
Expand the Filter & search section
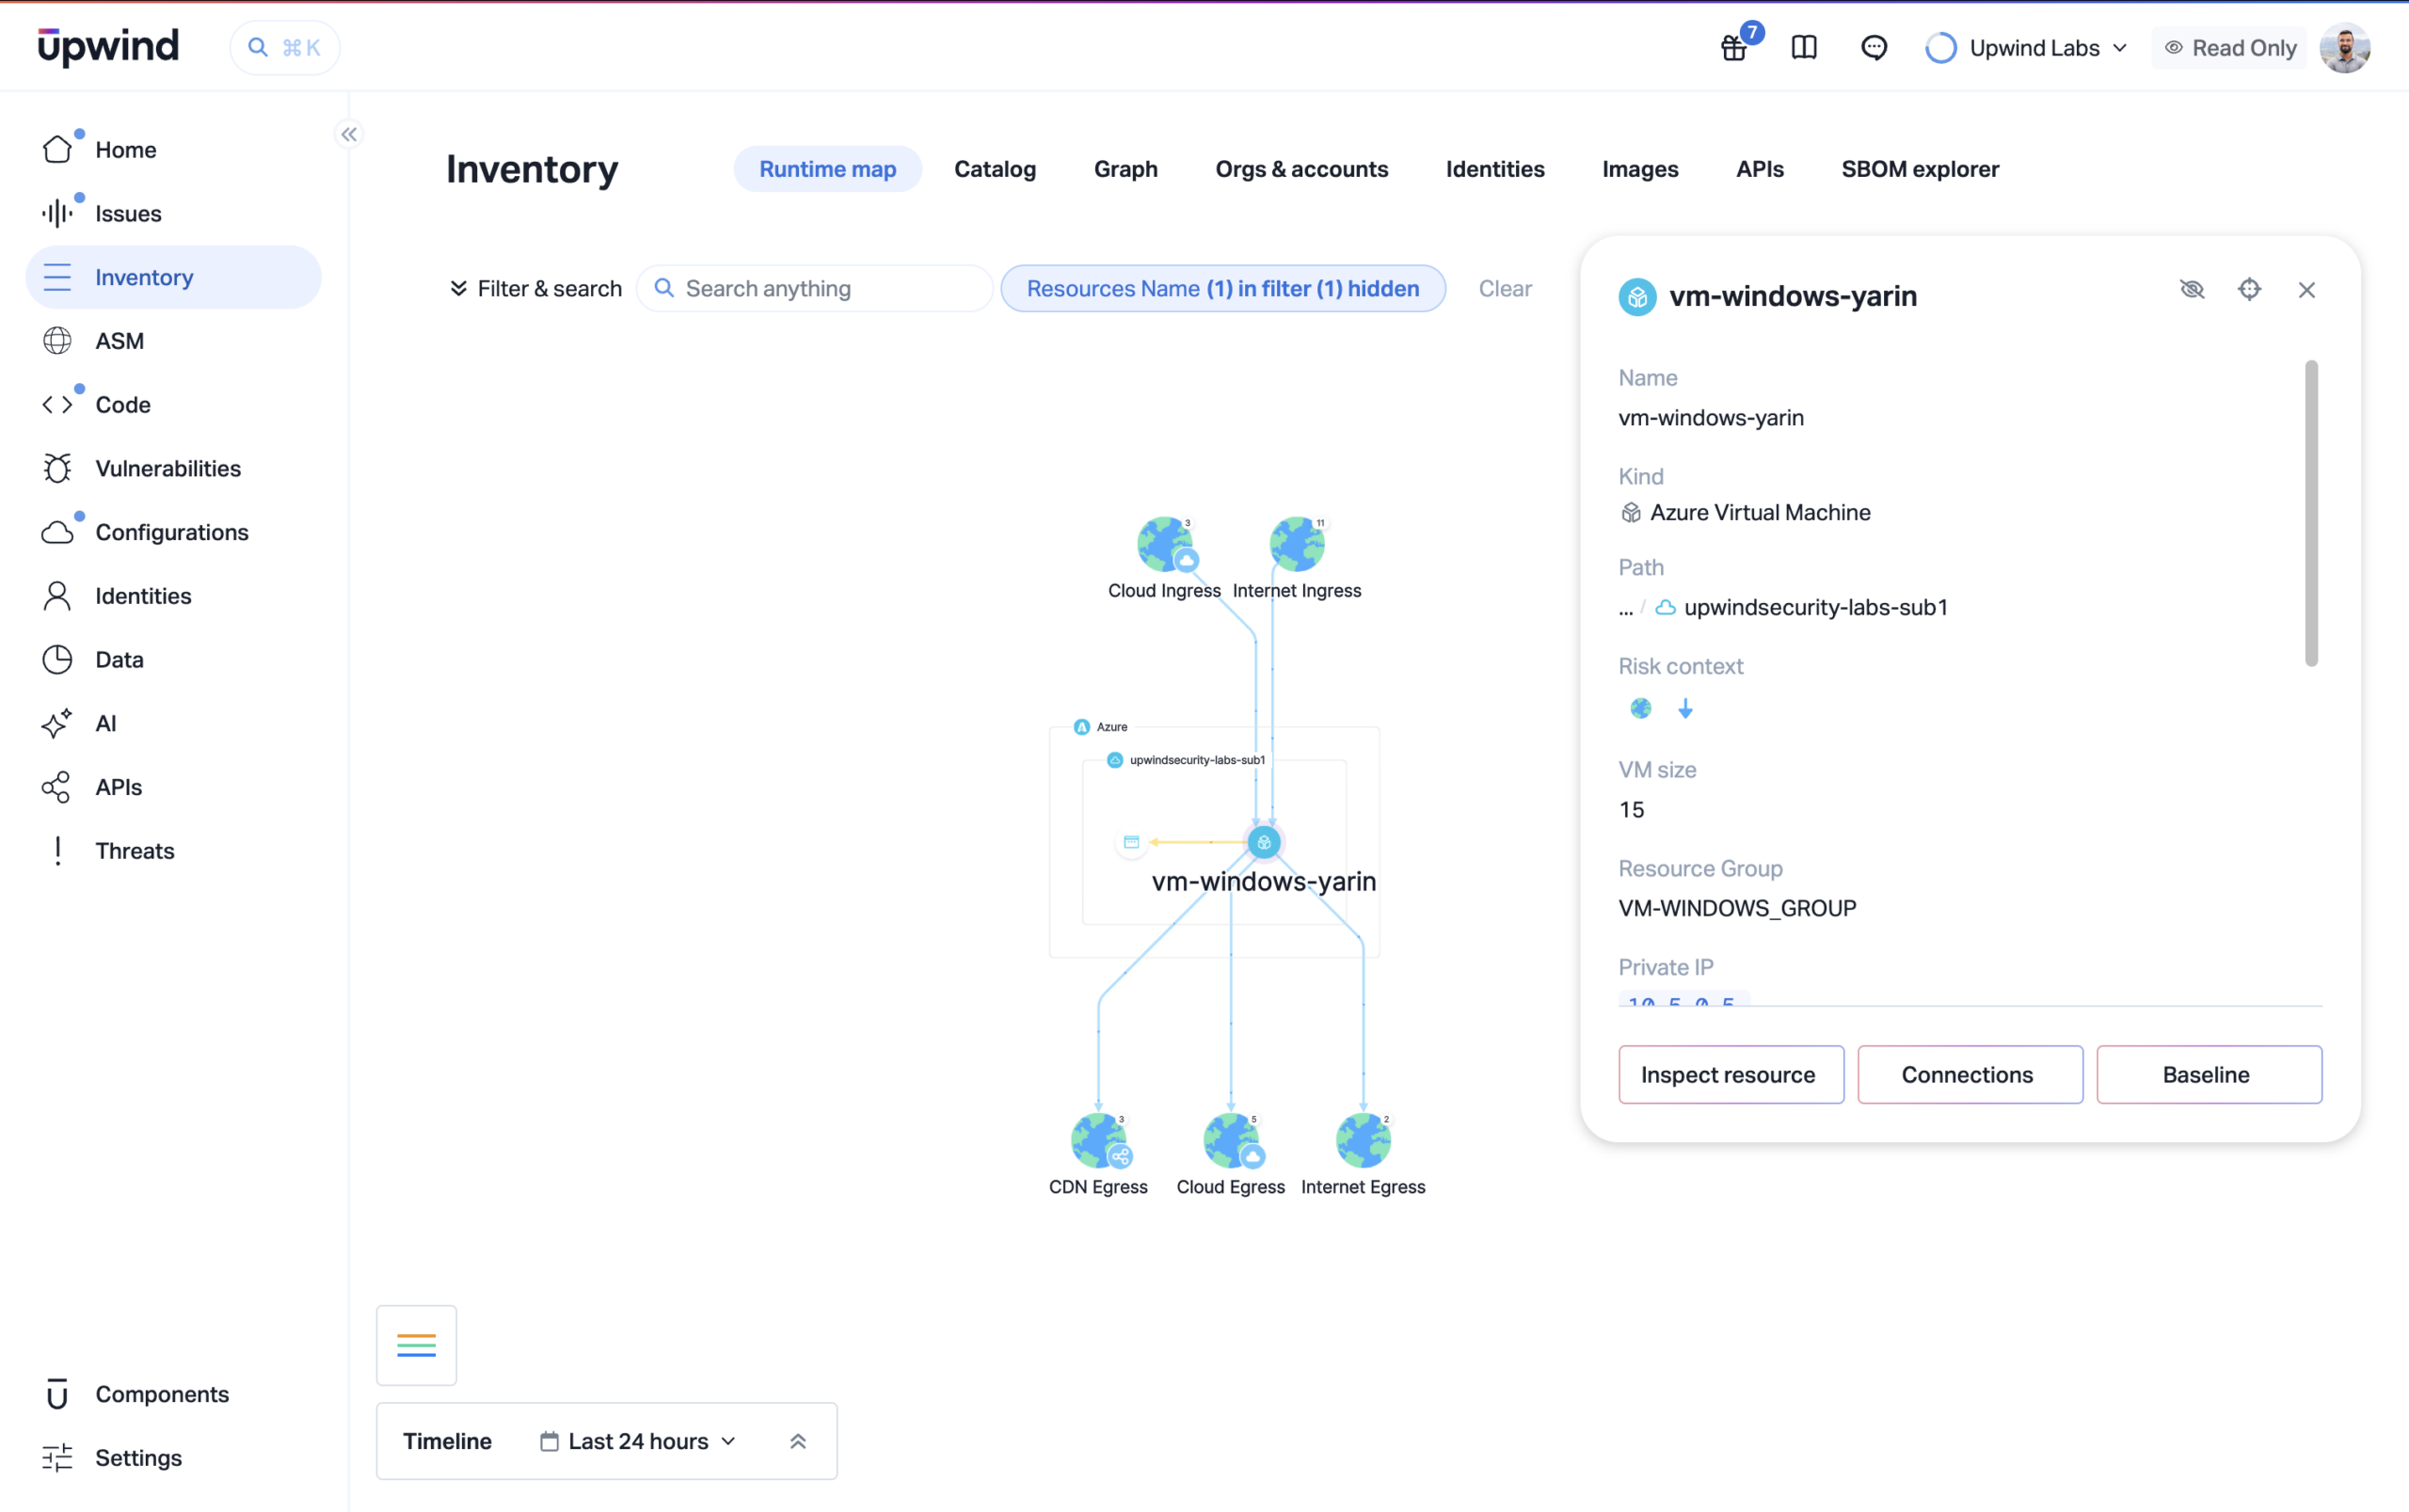pyautogui.click(x=536, y=289)
